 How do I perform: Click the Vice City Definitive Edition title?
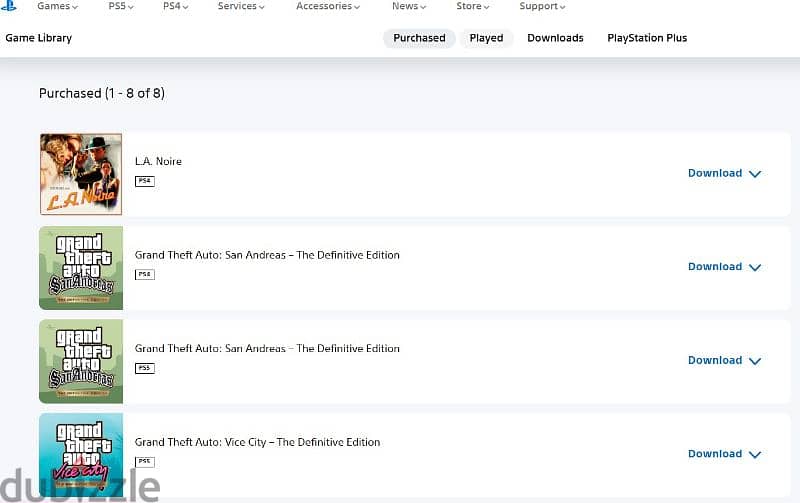[x=257, y=442]
